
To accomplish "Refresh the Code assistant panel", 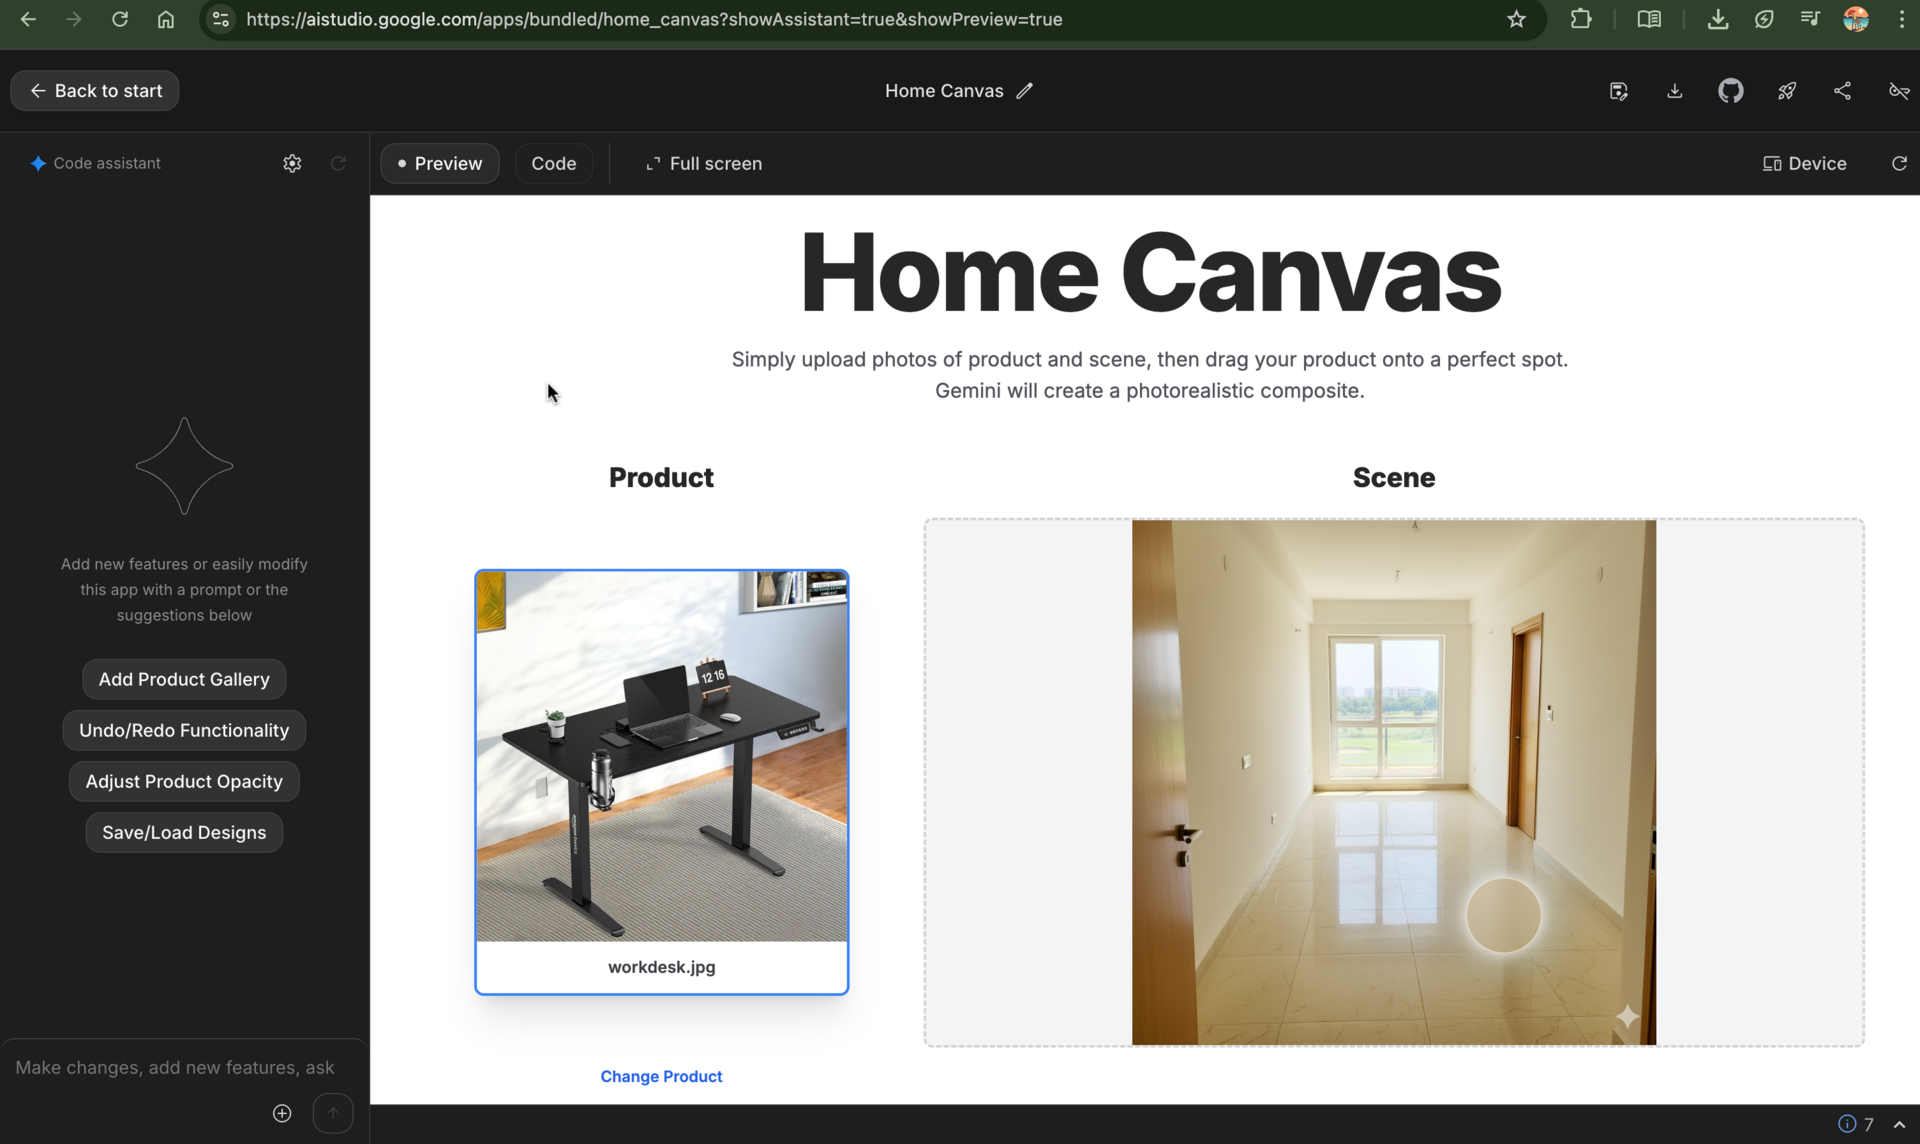I will pyautogui.click(x=339, y=163).
